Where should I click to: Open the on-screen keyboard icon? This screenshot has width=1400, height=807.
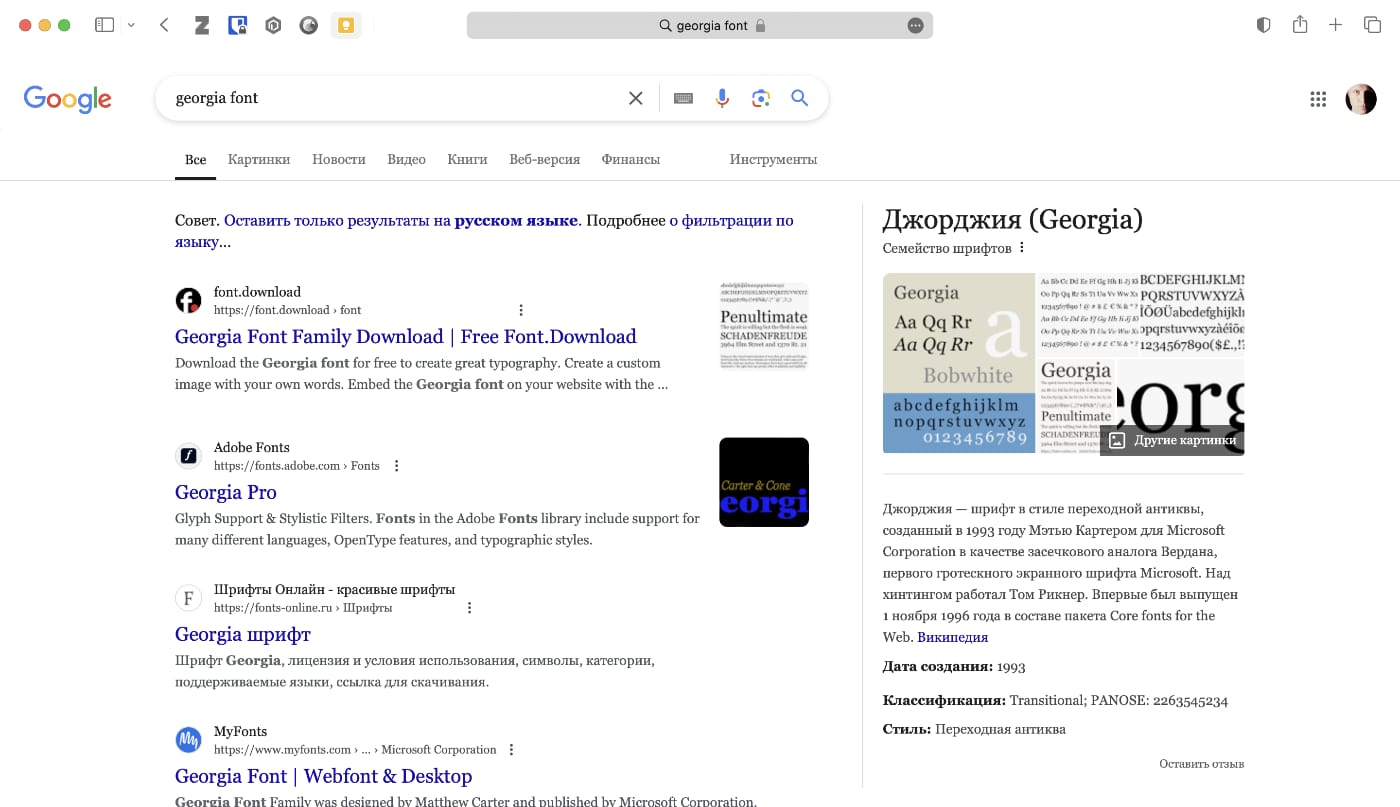coord(684,98)
